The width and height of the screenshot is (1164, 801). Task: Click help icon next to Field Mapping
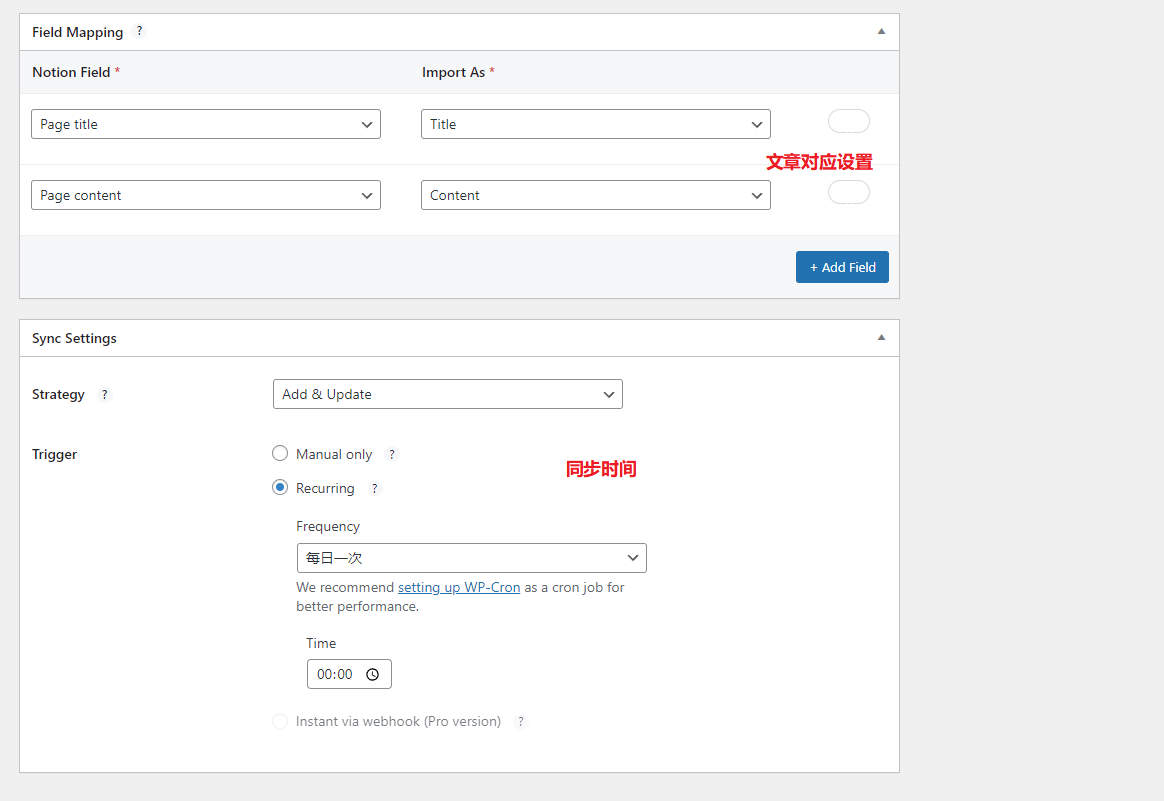[x=139, y=31]
